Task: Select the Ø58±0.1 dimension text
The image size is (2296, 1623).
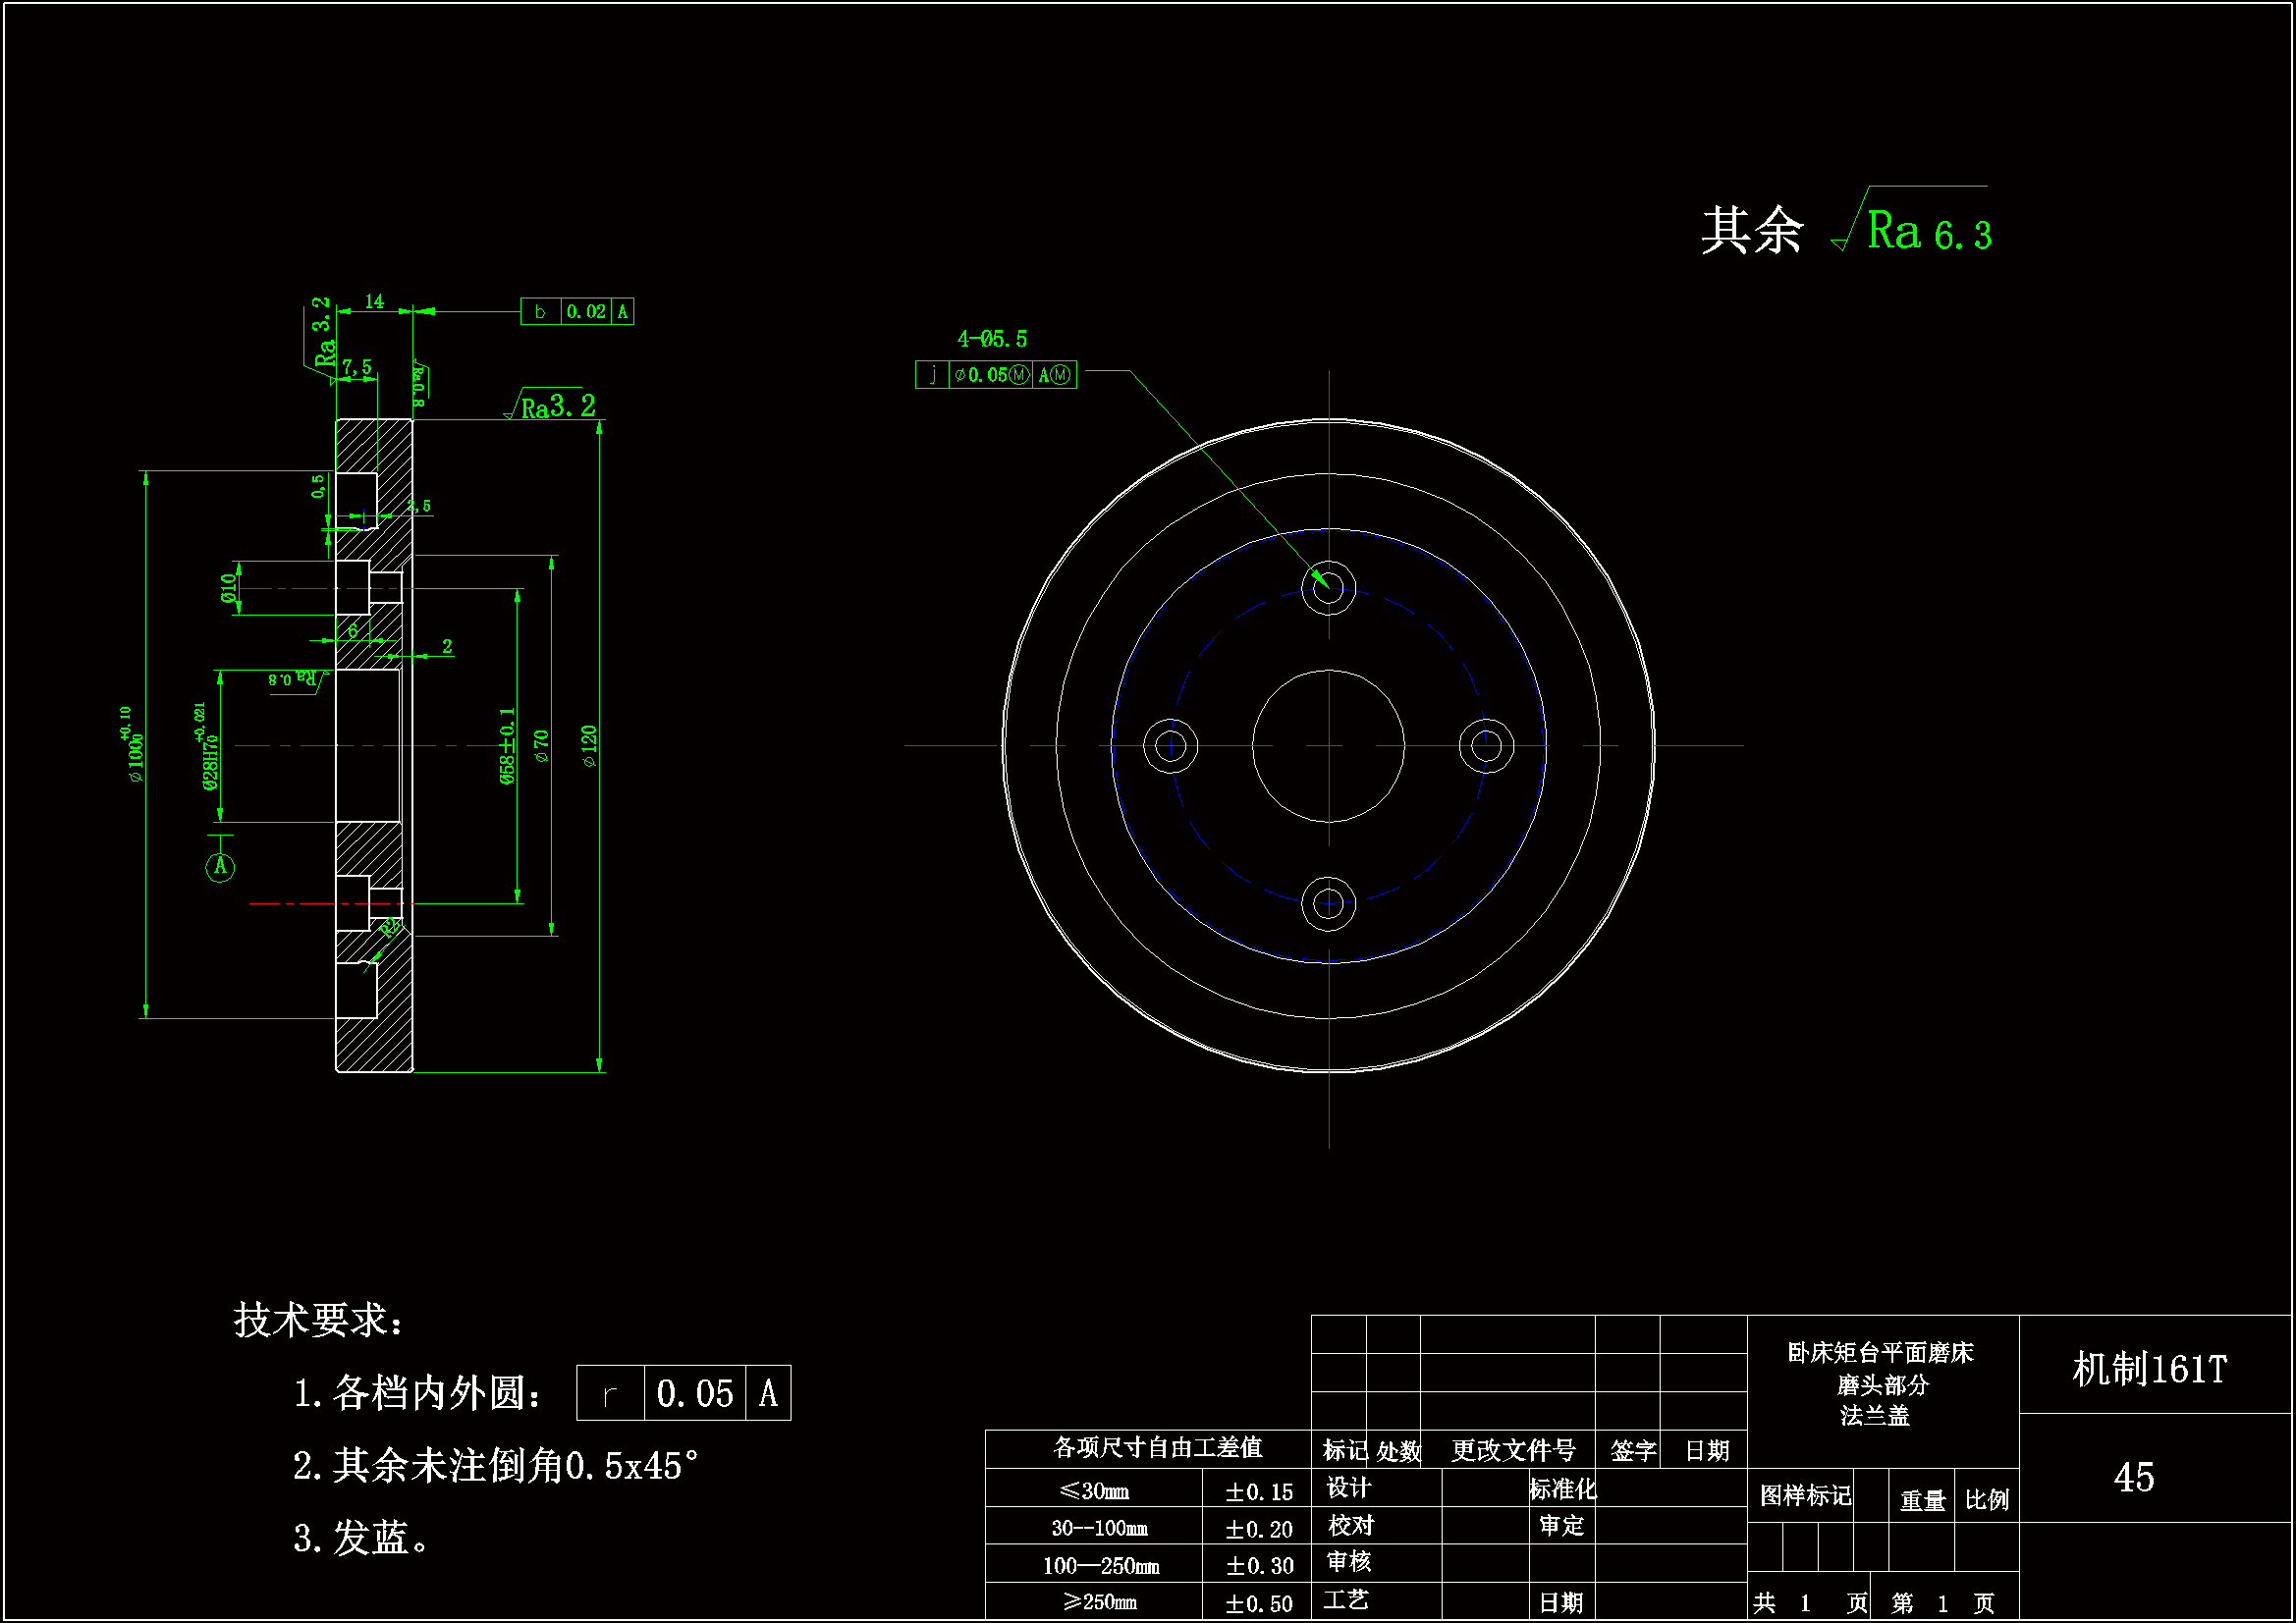Action: tap(507, 746)
